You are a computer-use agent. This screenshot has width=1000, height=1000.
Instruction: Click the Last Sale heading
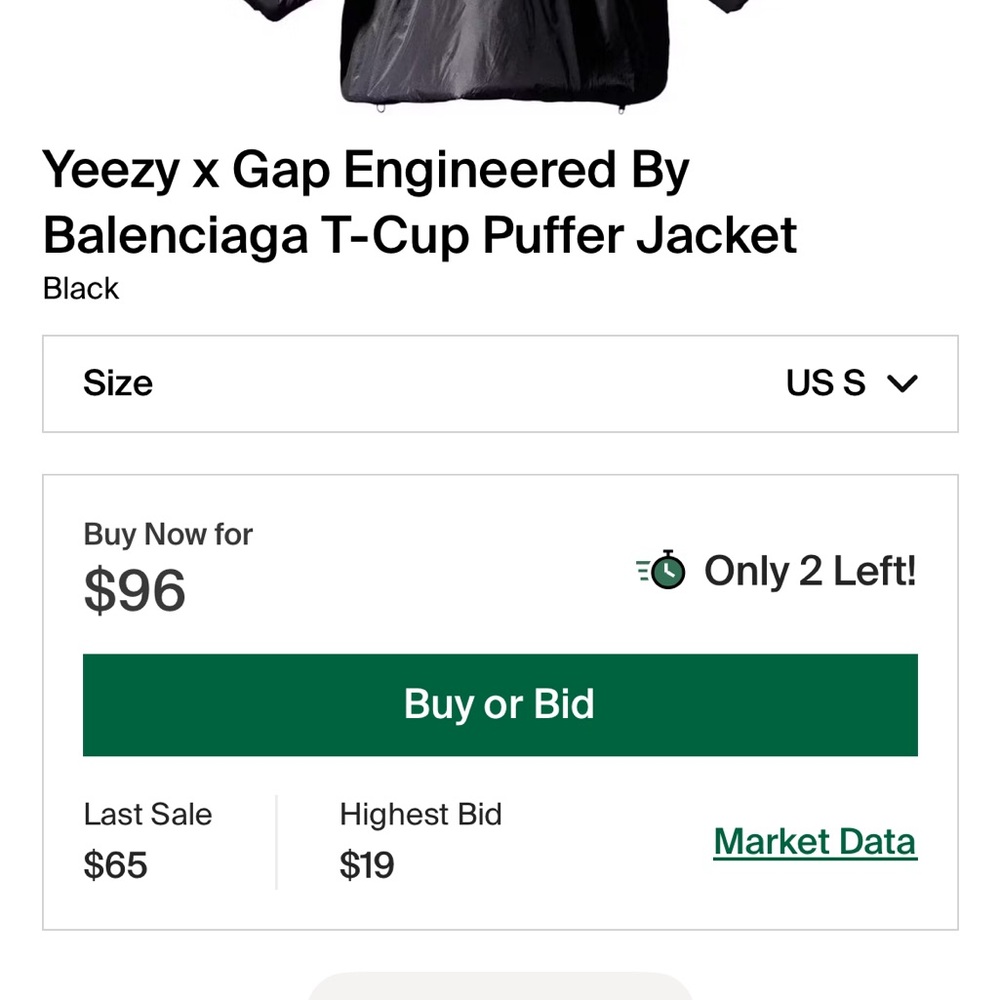point(148,814)
